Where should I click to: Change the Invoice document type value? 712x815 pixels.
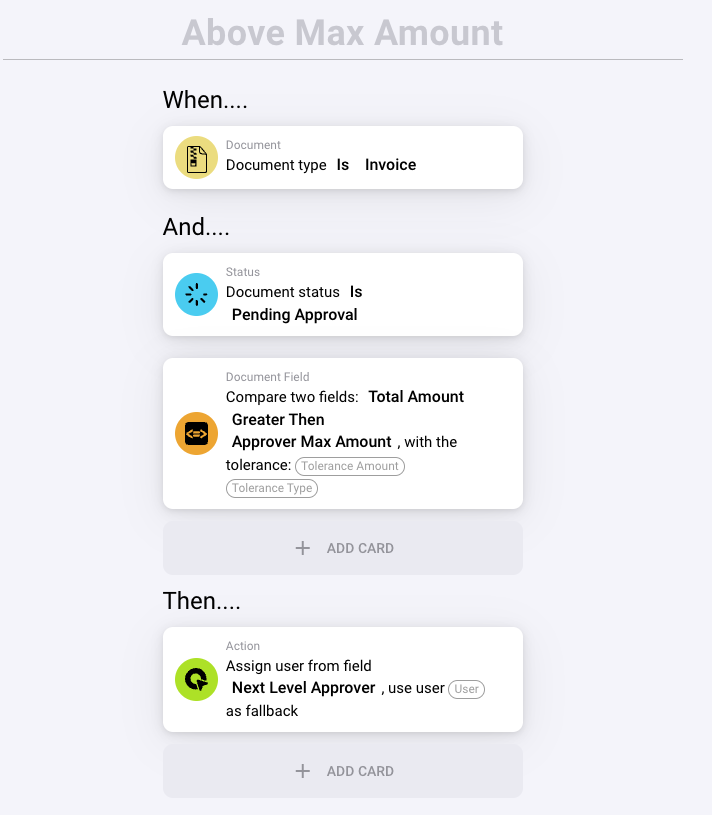(x=390, y=165)
